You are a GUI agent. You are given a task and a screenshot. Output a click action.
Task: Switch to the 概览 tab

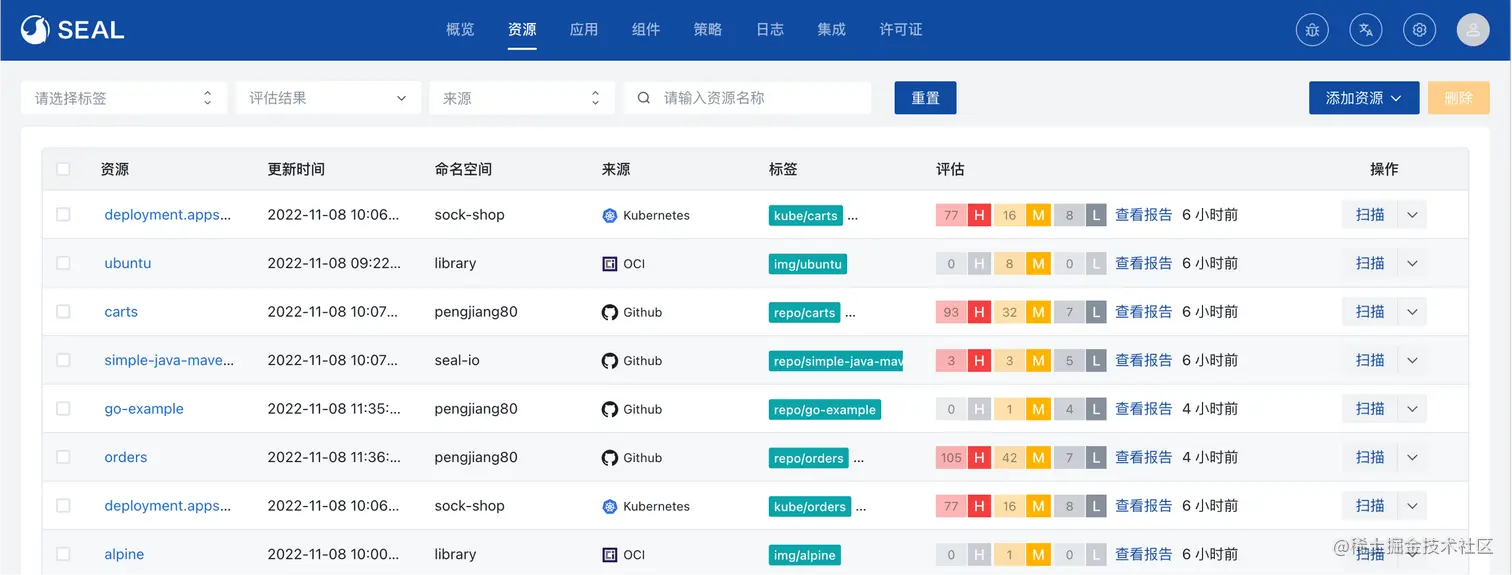pos(460,30)
